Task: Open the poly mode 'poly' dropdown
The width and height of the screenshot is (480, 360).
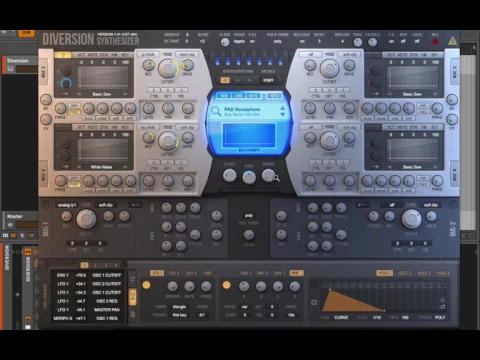Action: click(278, 41)
